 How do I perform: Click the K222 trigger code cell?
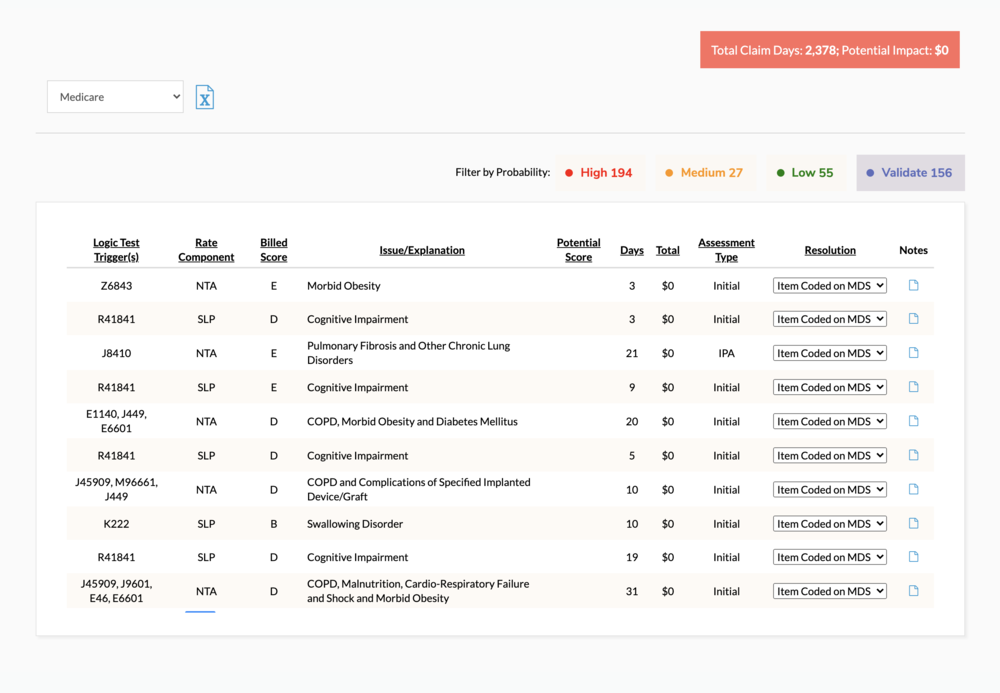point(116,523)
